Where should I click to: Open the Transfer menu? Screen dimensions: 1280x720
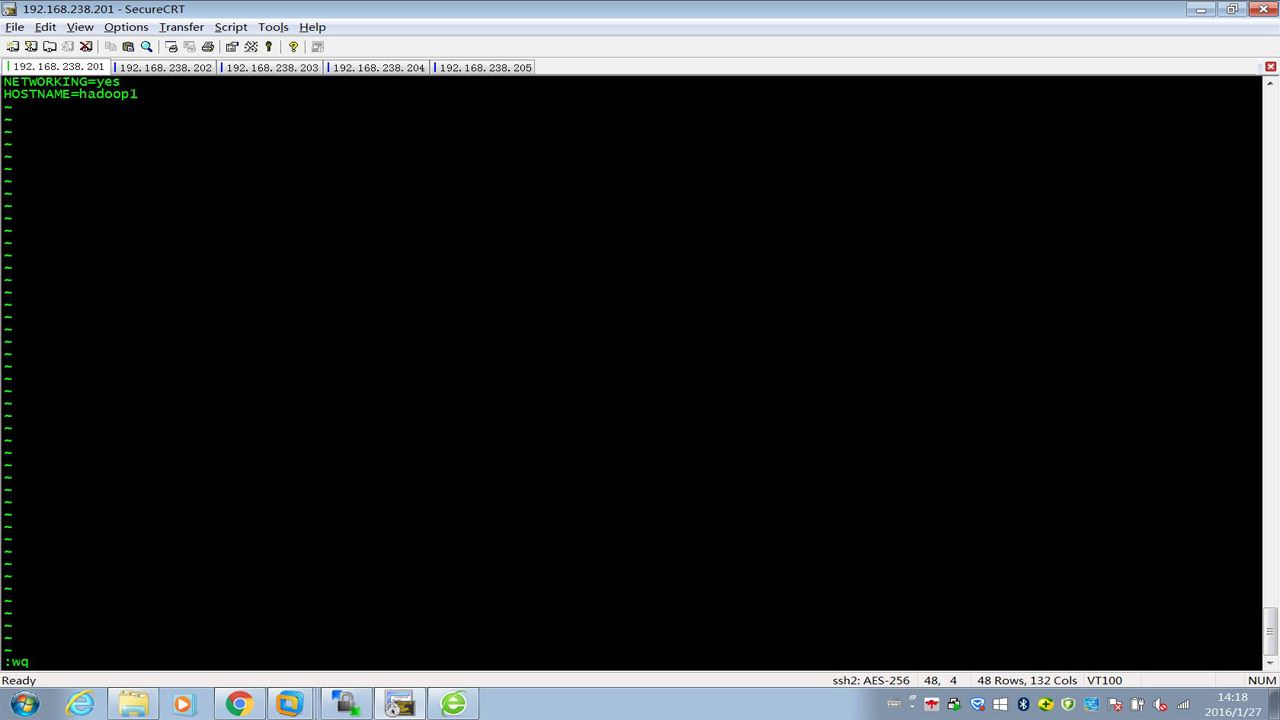(181, 27)
